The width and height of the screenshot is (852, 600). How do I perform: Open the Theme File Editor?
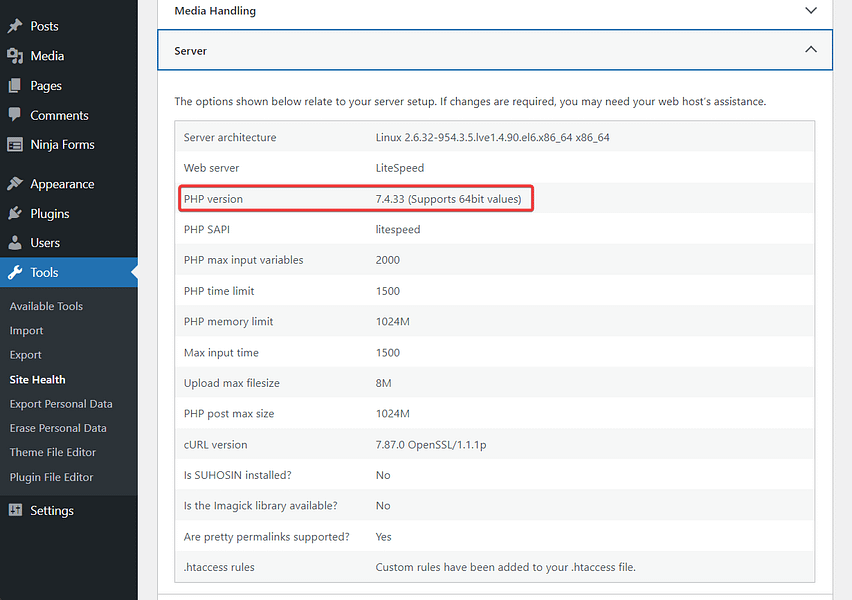click(x=55, y=452)
